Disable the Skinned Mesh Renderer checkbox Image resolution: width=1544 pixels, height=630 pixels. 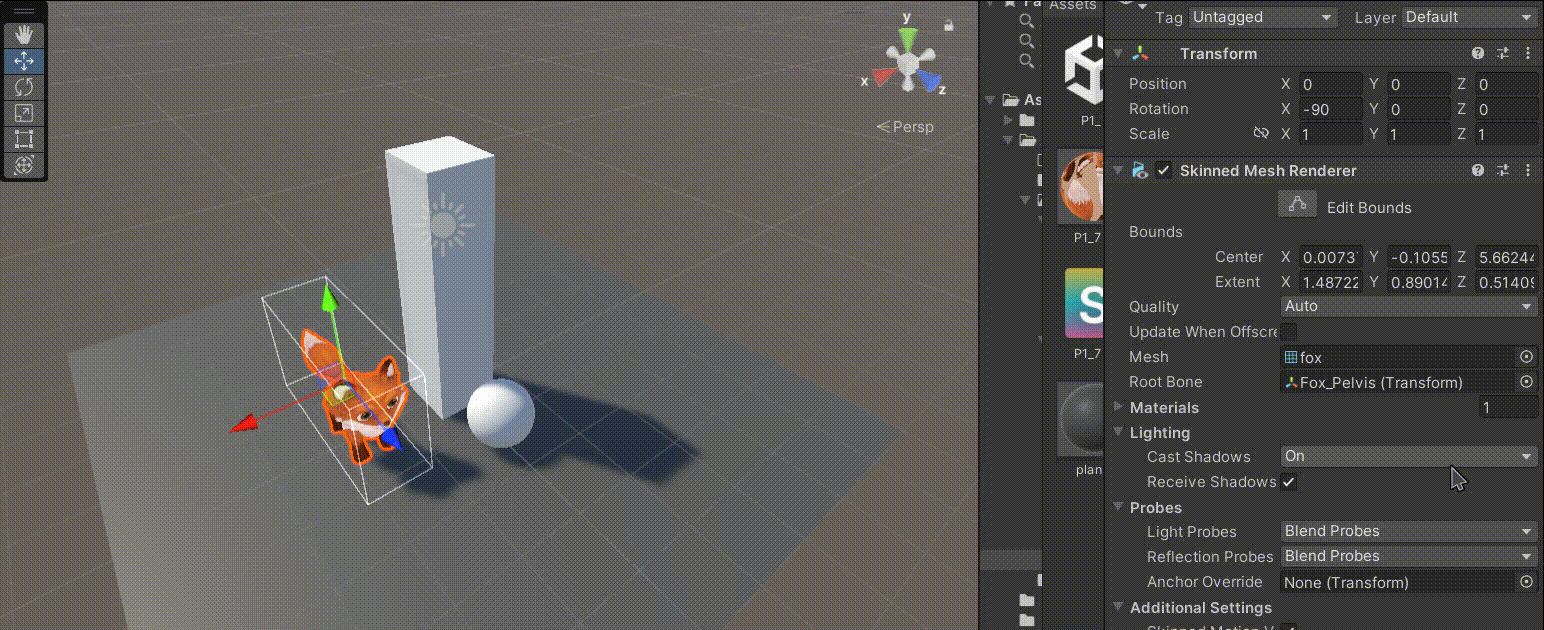coord(1163,171)
